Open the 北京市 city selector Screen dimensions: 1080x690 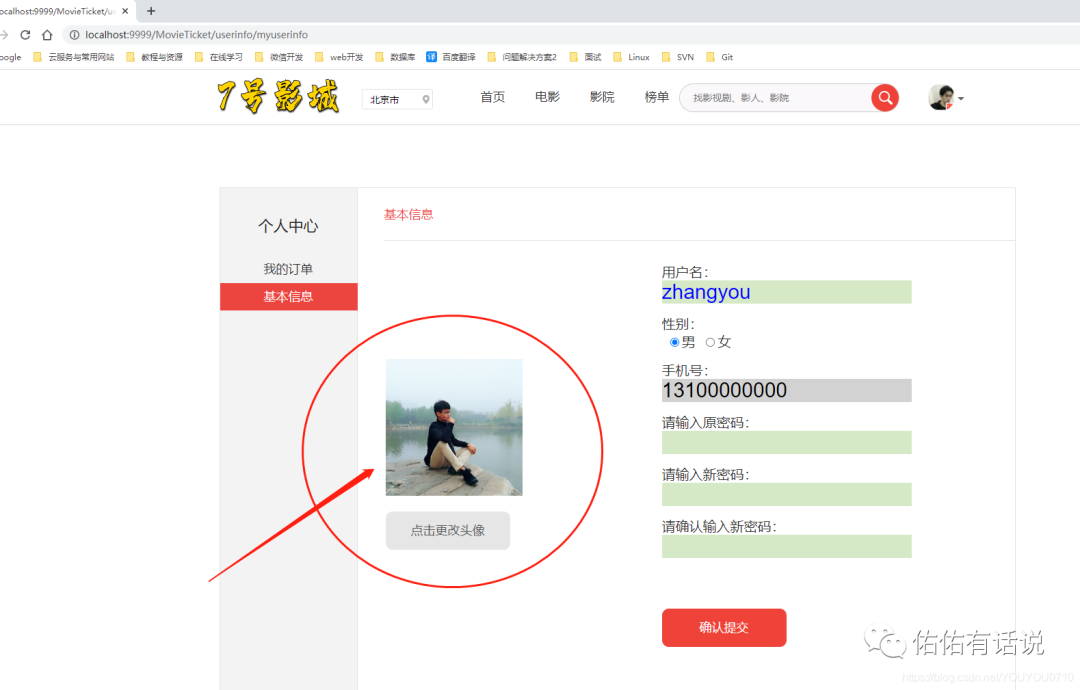pyautogui.click(x=397, y=99)
